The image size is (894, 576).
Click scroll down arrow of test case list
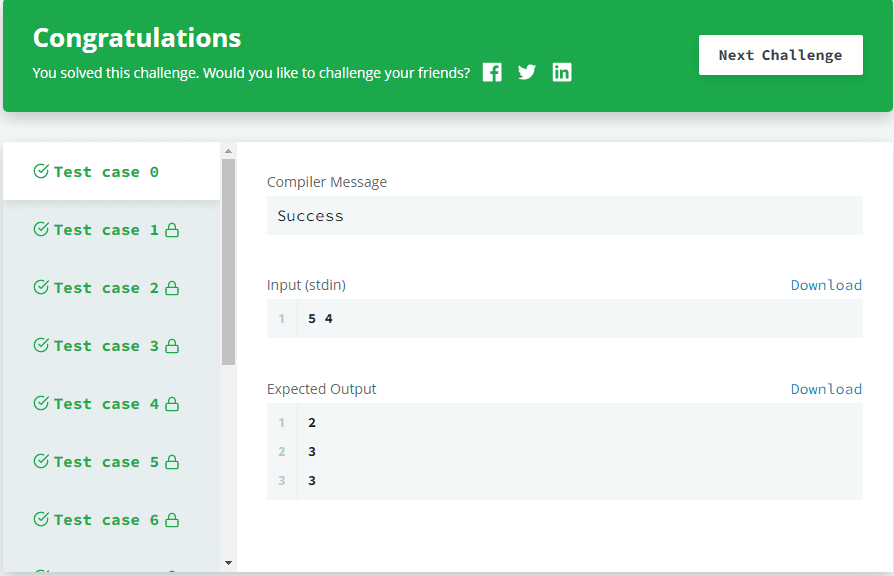(228, 563)
